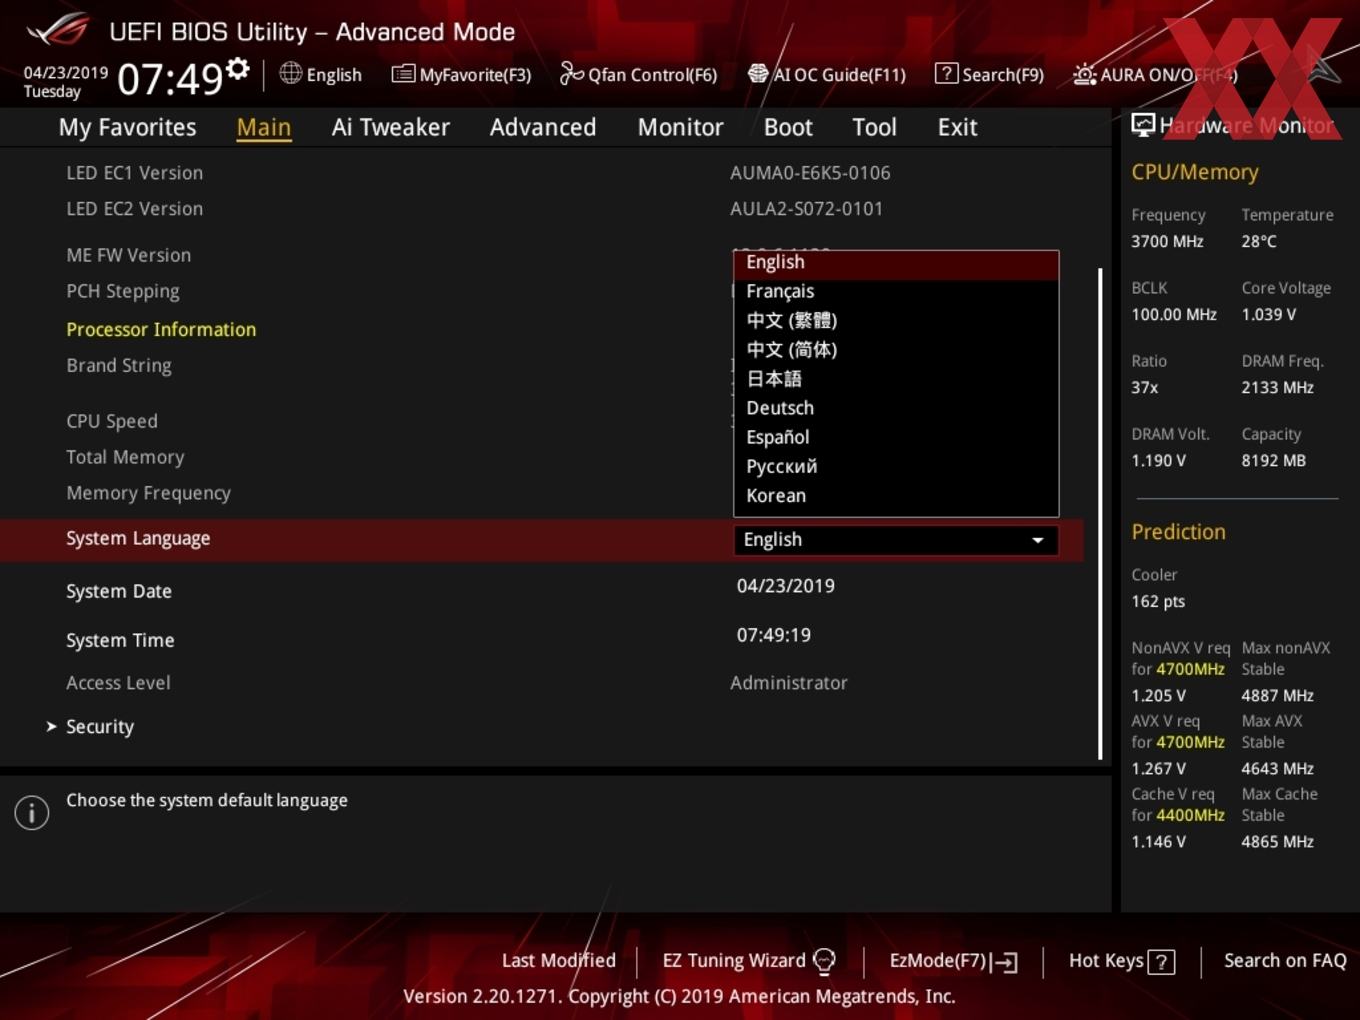Open the Monitor tab
The height and width of the screenshot is (1020, 1360).
click(x=680, y=127)
